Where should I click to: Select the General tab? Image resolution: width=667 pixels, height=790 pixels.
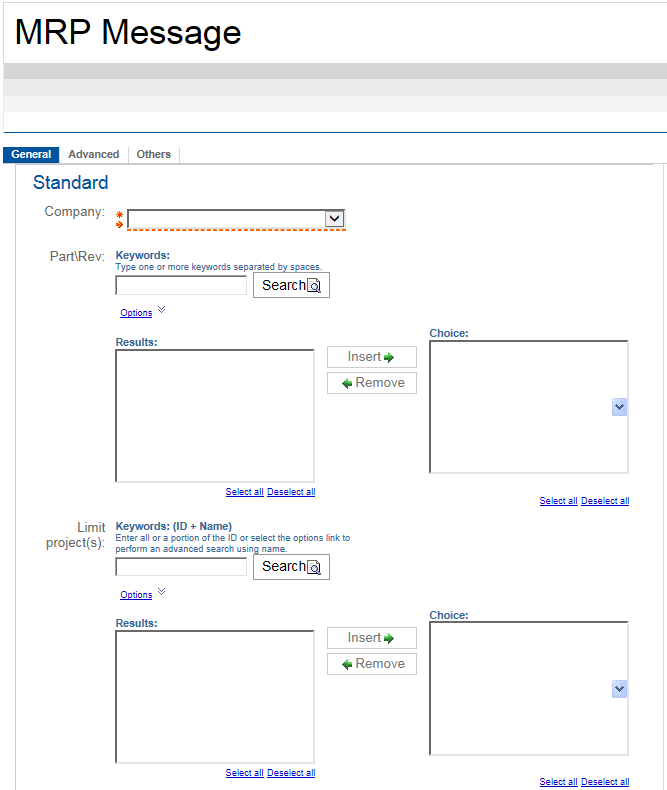31,155
